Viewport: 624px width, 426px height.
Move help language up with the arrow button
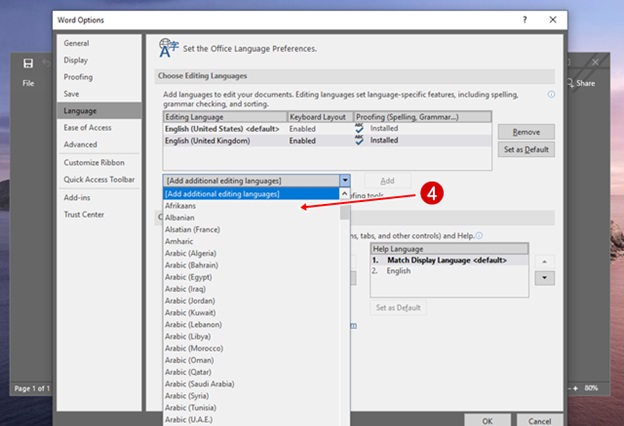tap(544, 262)
